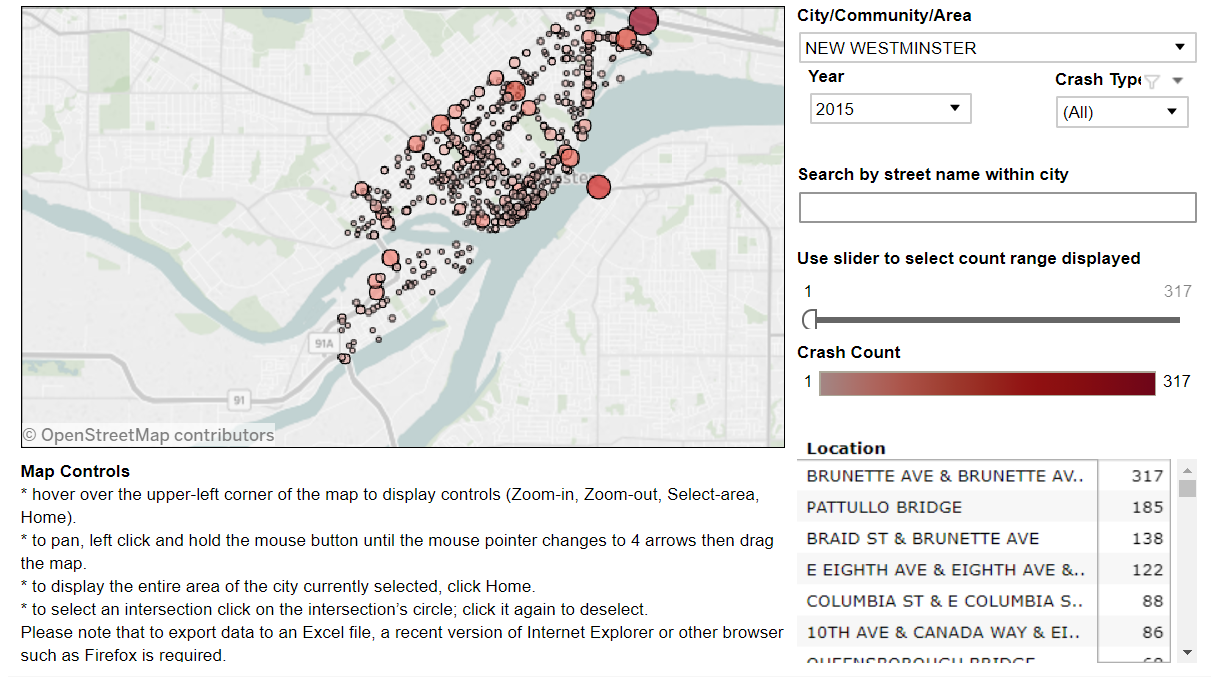This screenshot has width=1211, height=677.
Task: Click the 91A highway shield on the map
Action: [321, 343]
